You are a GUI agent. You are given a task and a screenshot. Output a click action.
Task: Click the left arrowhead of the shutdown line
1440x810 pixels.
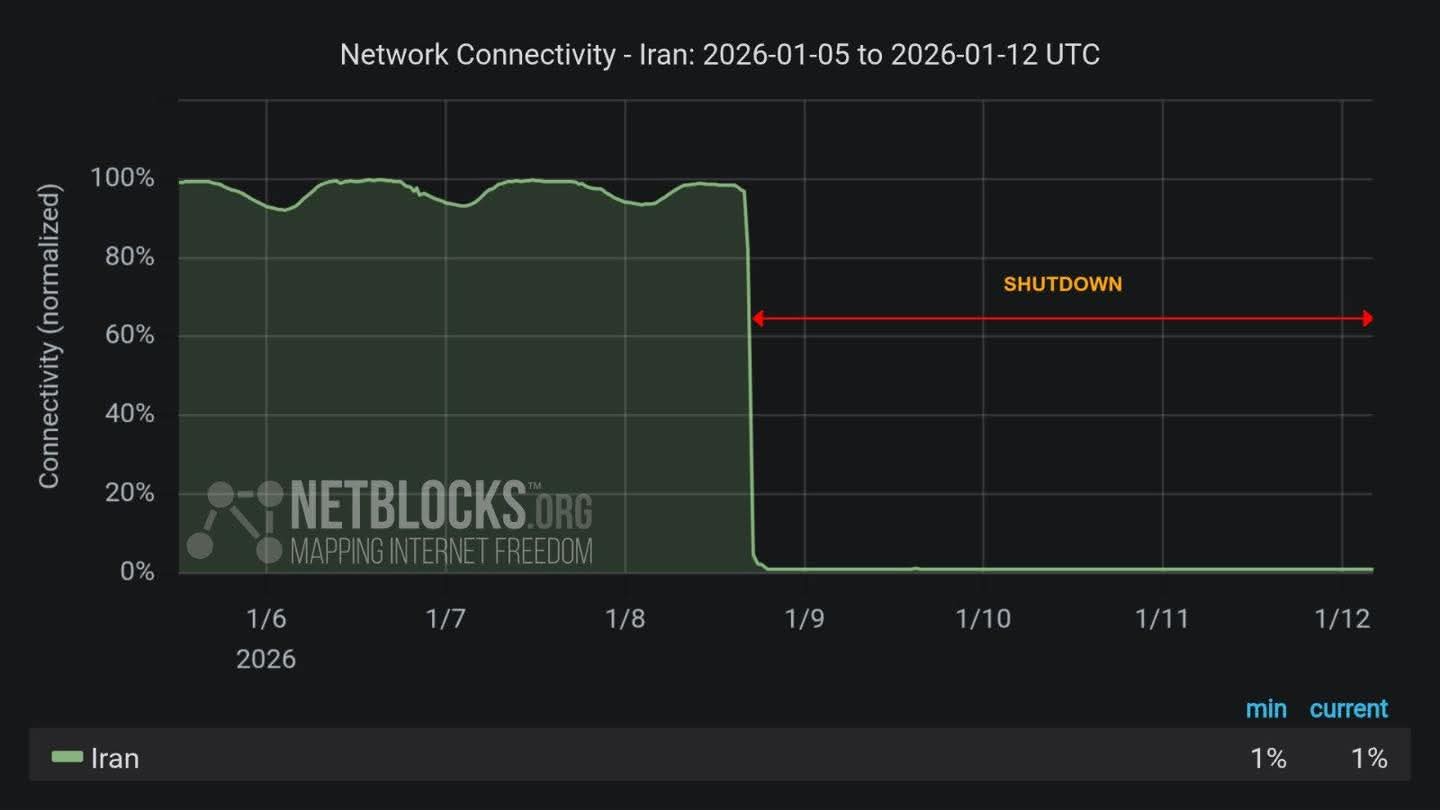(x=757, y=319)
